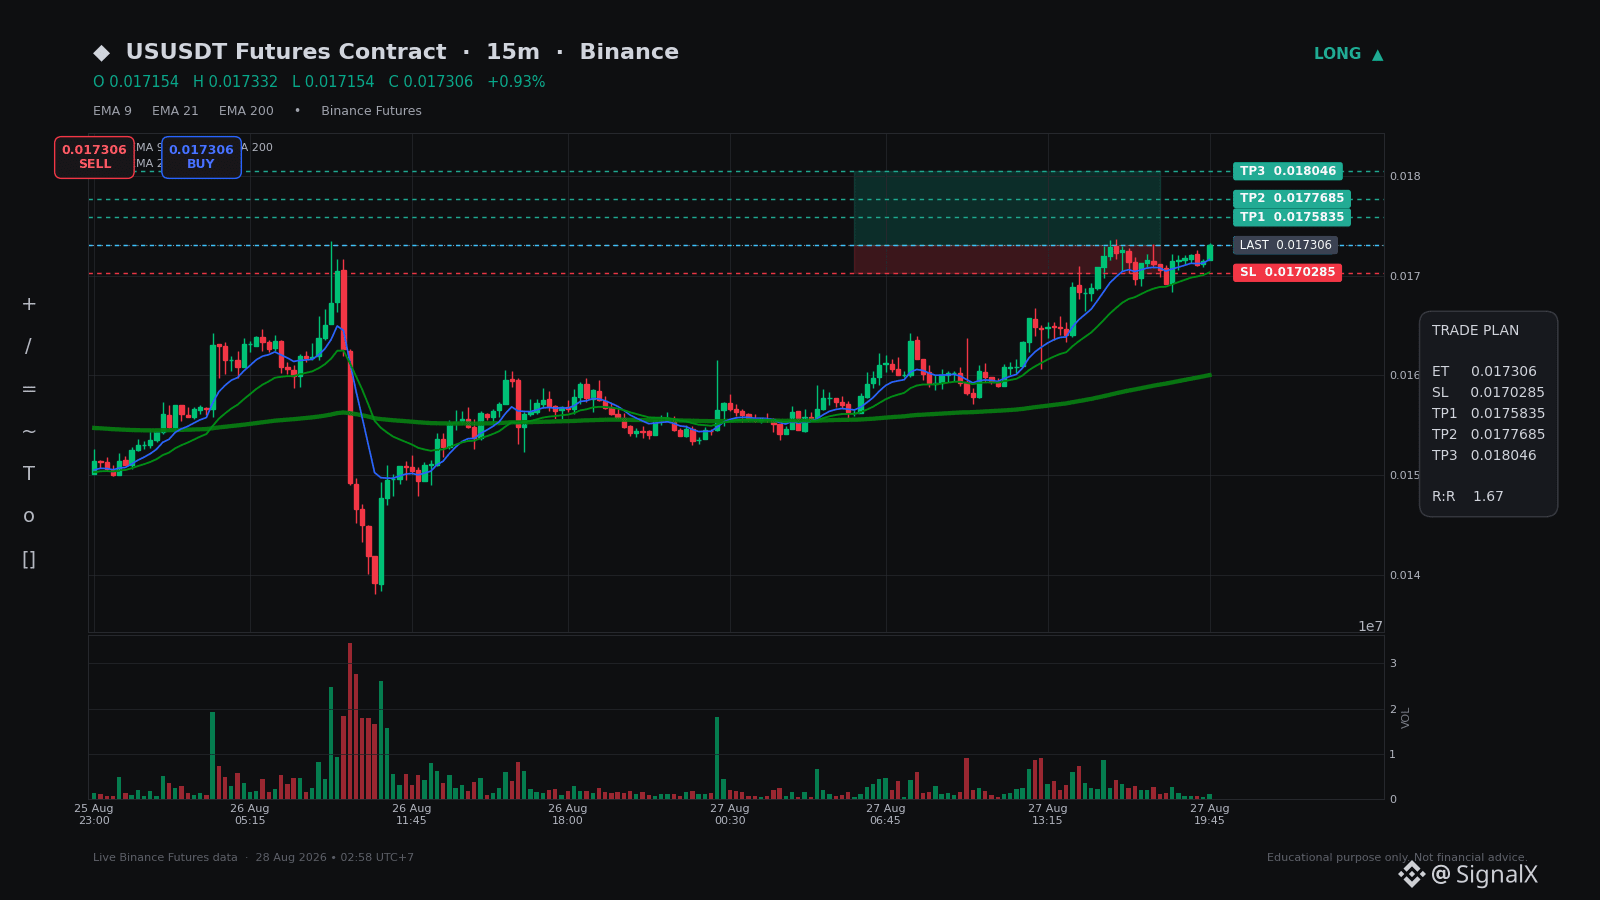Select the T text annotation tool

[29, 474]
